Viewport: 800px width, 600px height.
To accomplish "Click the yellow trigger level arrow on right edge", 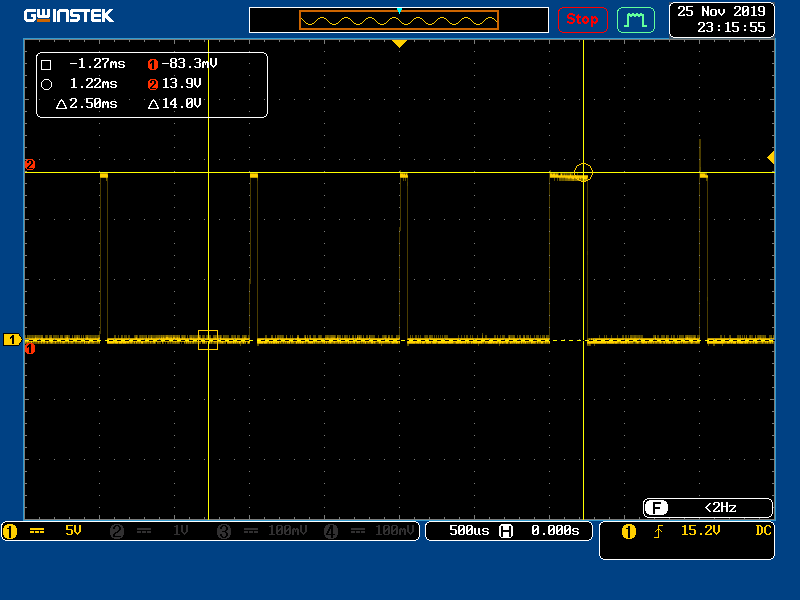I will [770, 158].
